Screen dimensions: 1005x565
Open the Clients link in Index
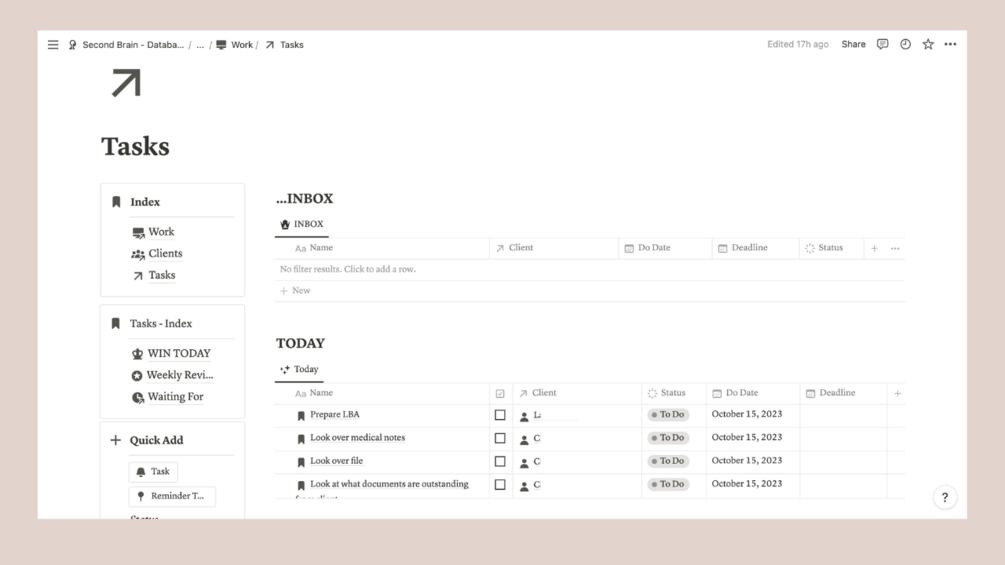tap(165, 254)
